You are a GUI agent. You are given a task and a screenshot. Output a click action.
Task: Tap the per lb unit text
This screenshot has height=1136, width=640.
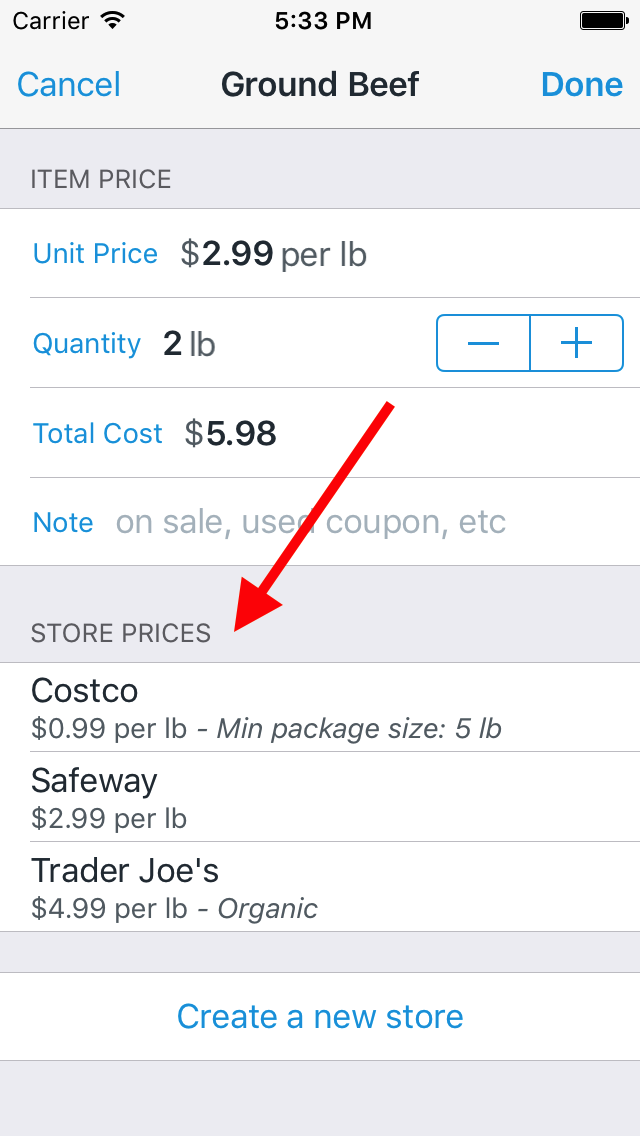pyautogui.click(x=323, y=255)
